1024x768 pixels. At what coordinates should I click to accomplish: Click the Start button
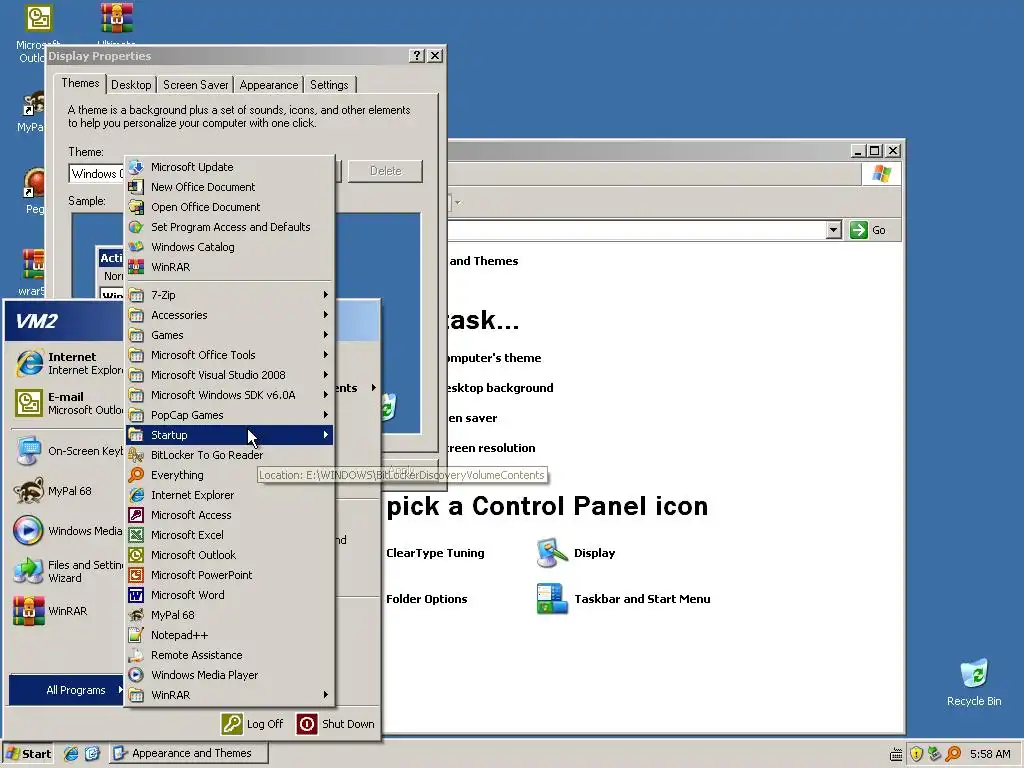pos(28,754)
